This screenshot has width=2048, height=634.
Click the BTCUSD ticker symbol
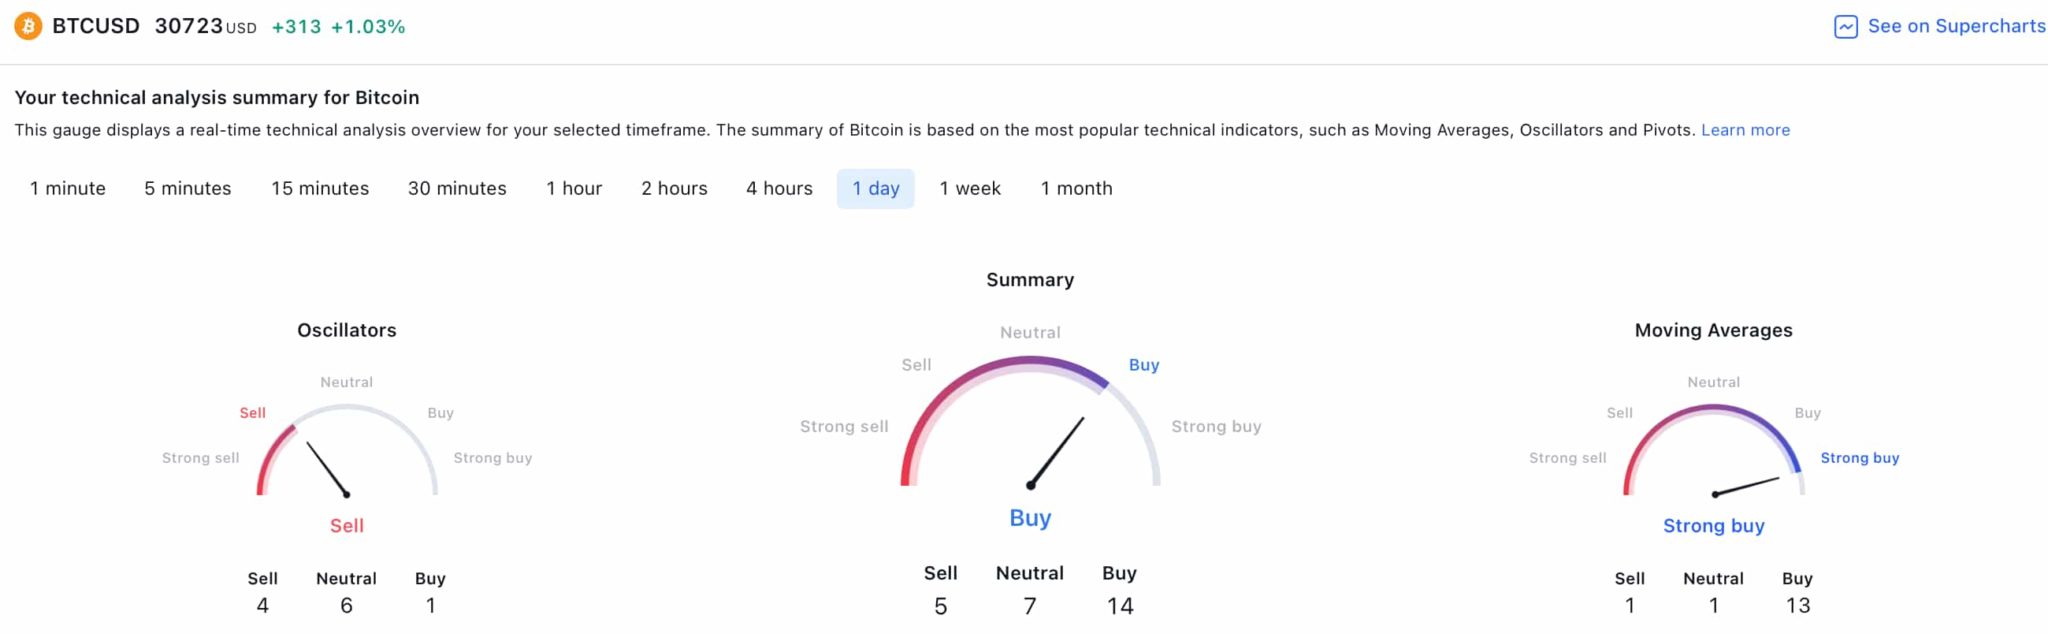[x=96, y=26]
